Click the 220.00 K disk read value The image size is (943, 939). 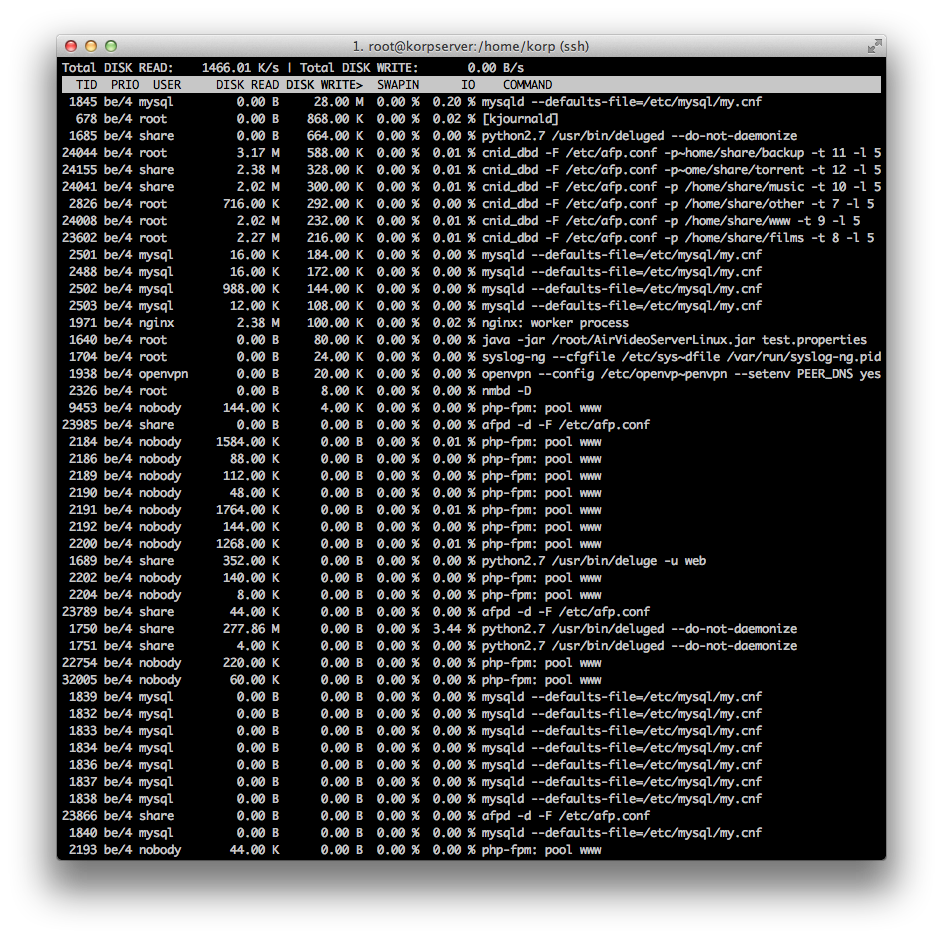click(251, 663)
